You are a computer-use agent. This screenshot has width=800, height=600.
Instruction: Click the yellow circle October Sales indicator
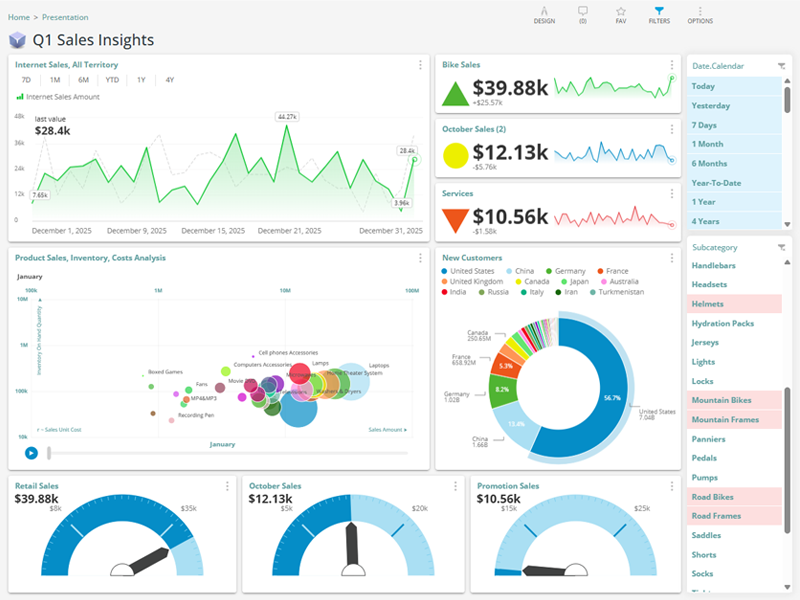455,156
